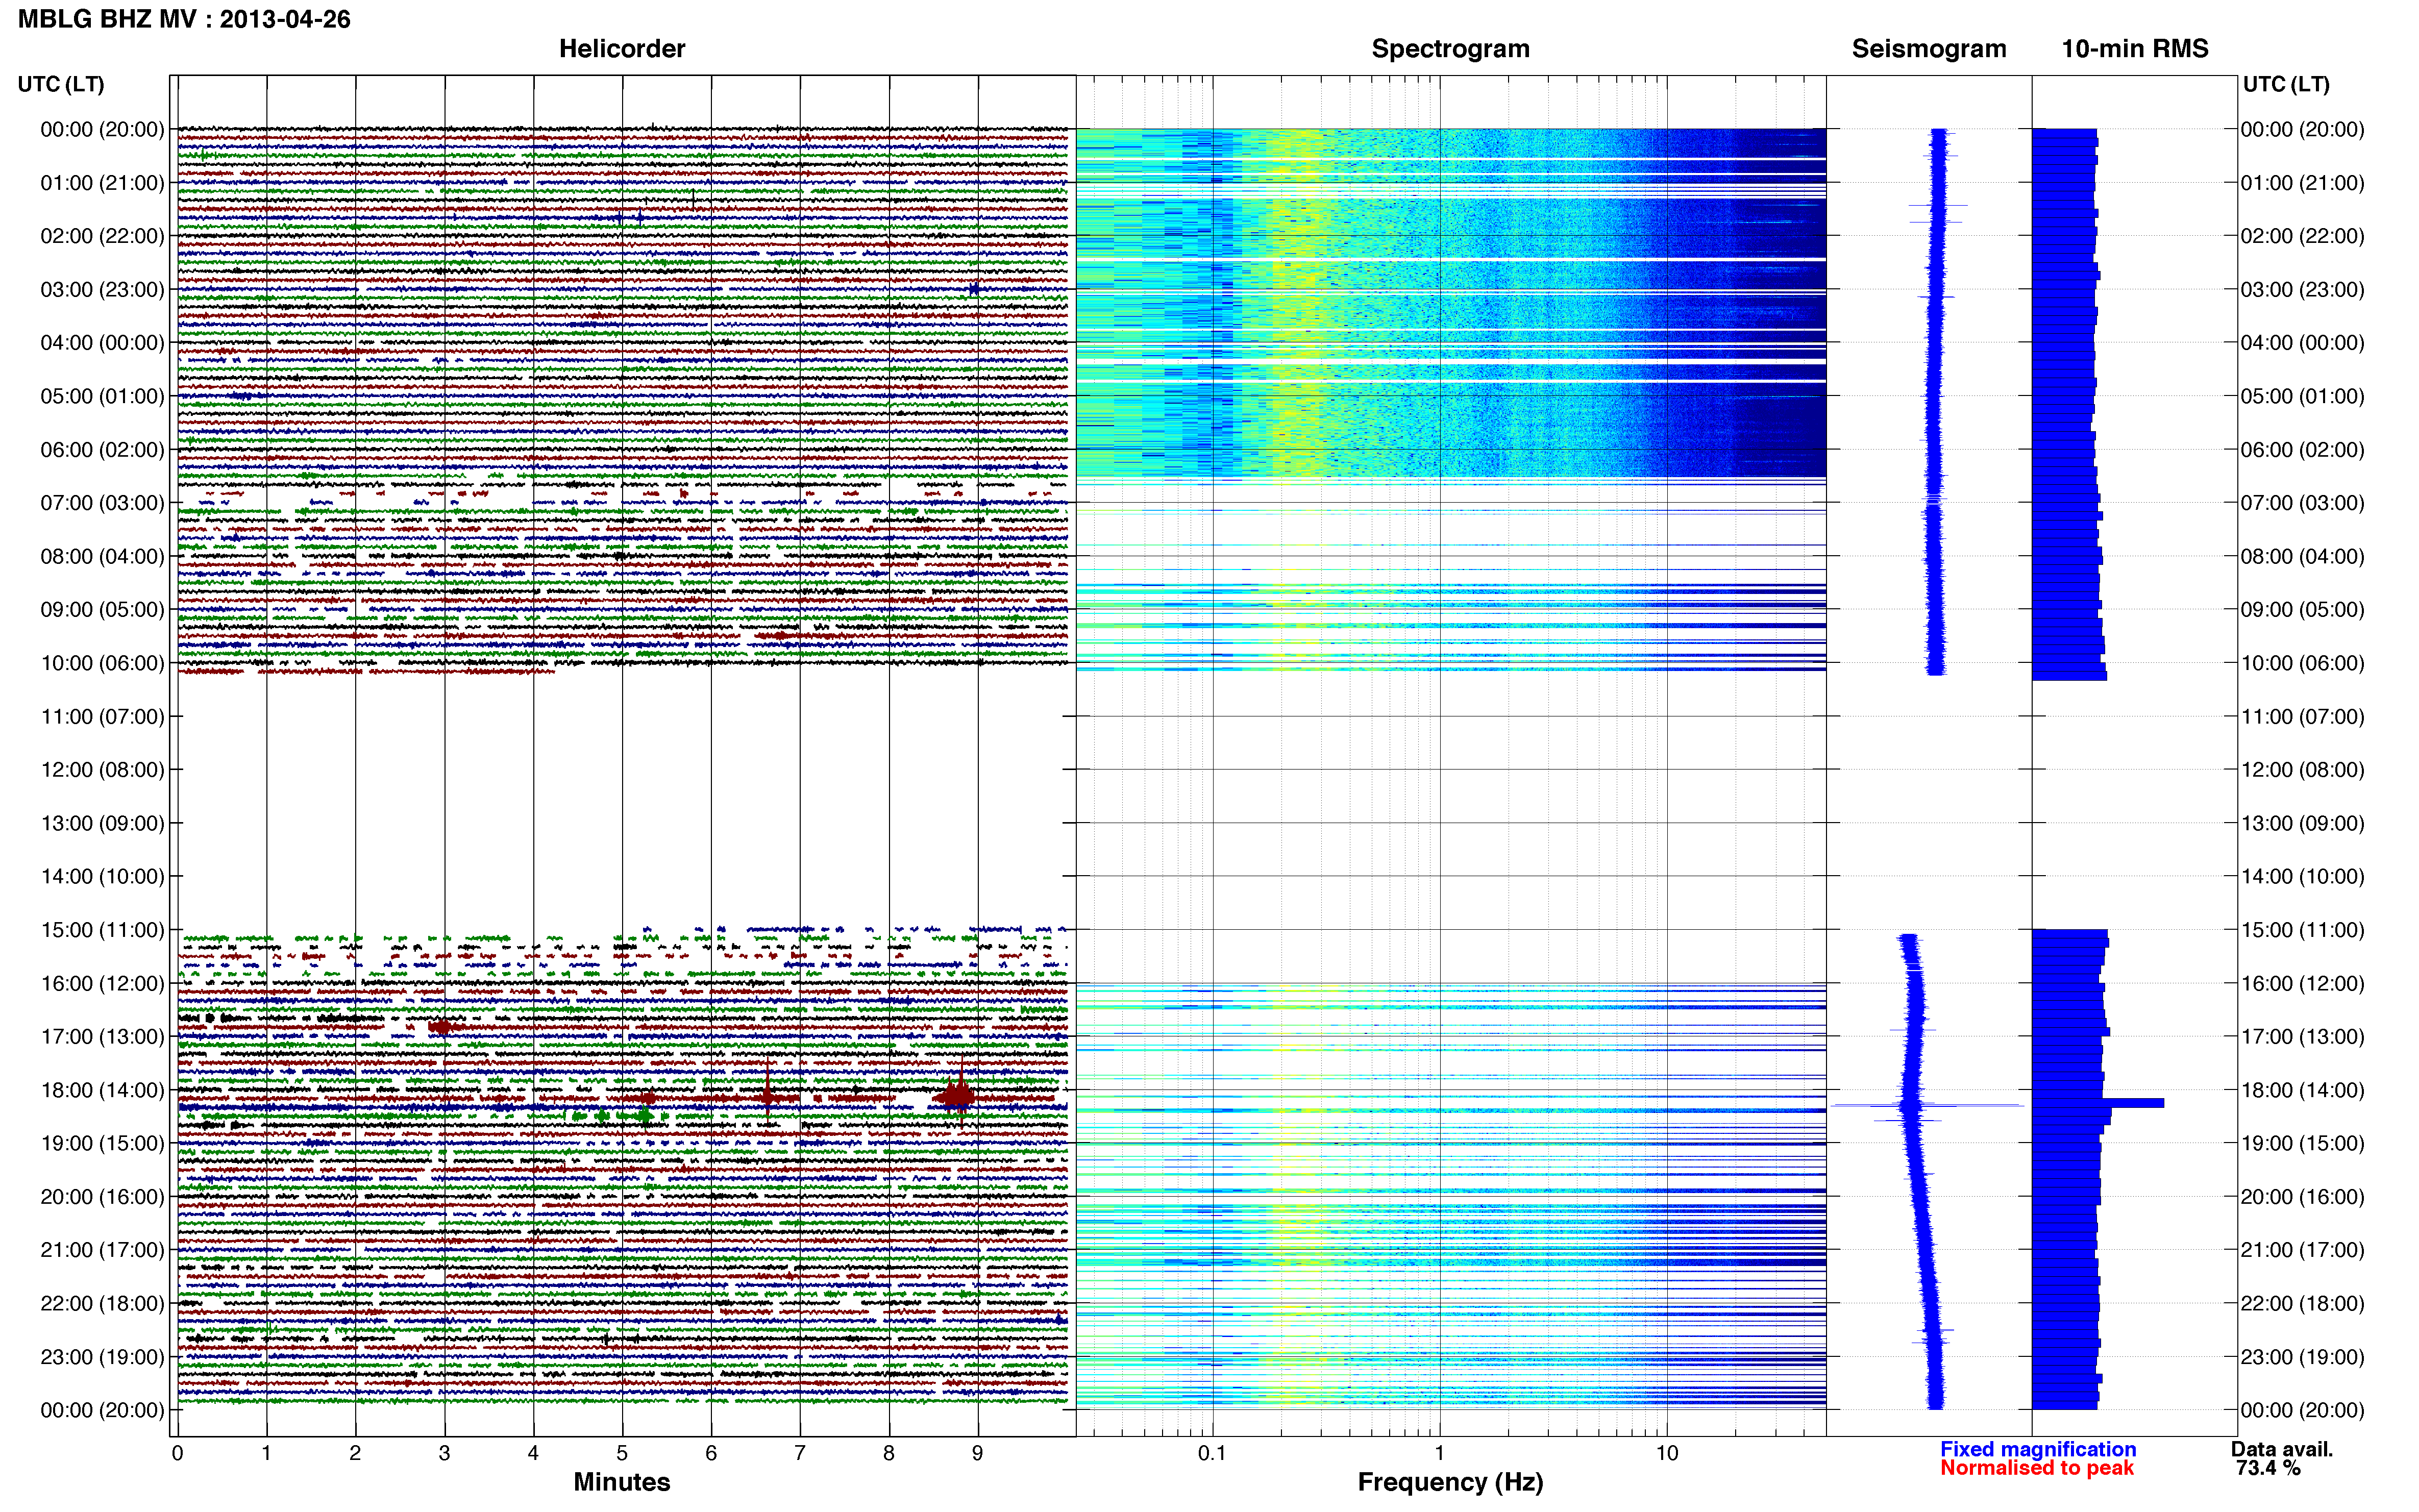Screen dimensions: 2419x1512
Task: Click the left-axis '07:00 (03:00)' time label
Action: pos(102,503)
